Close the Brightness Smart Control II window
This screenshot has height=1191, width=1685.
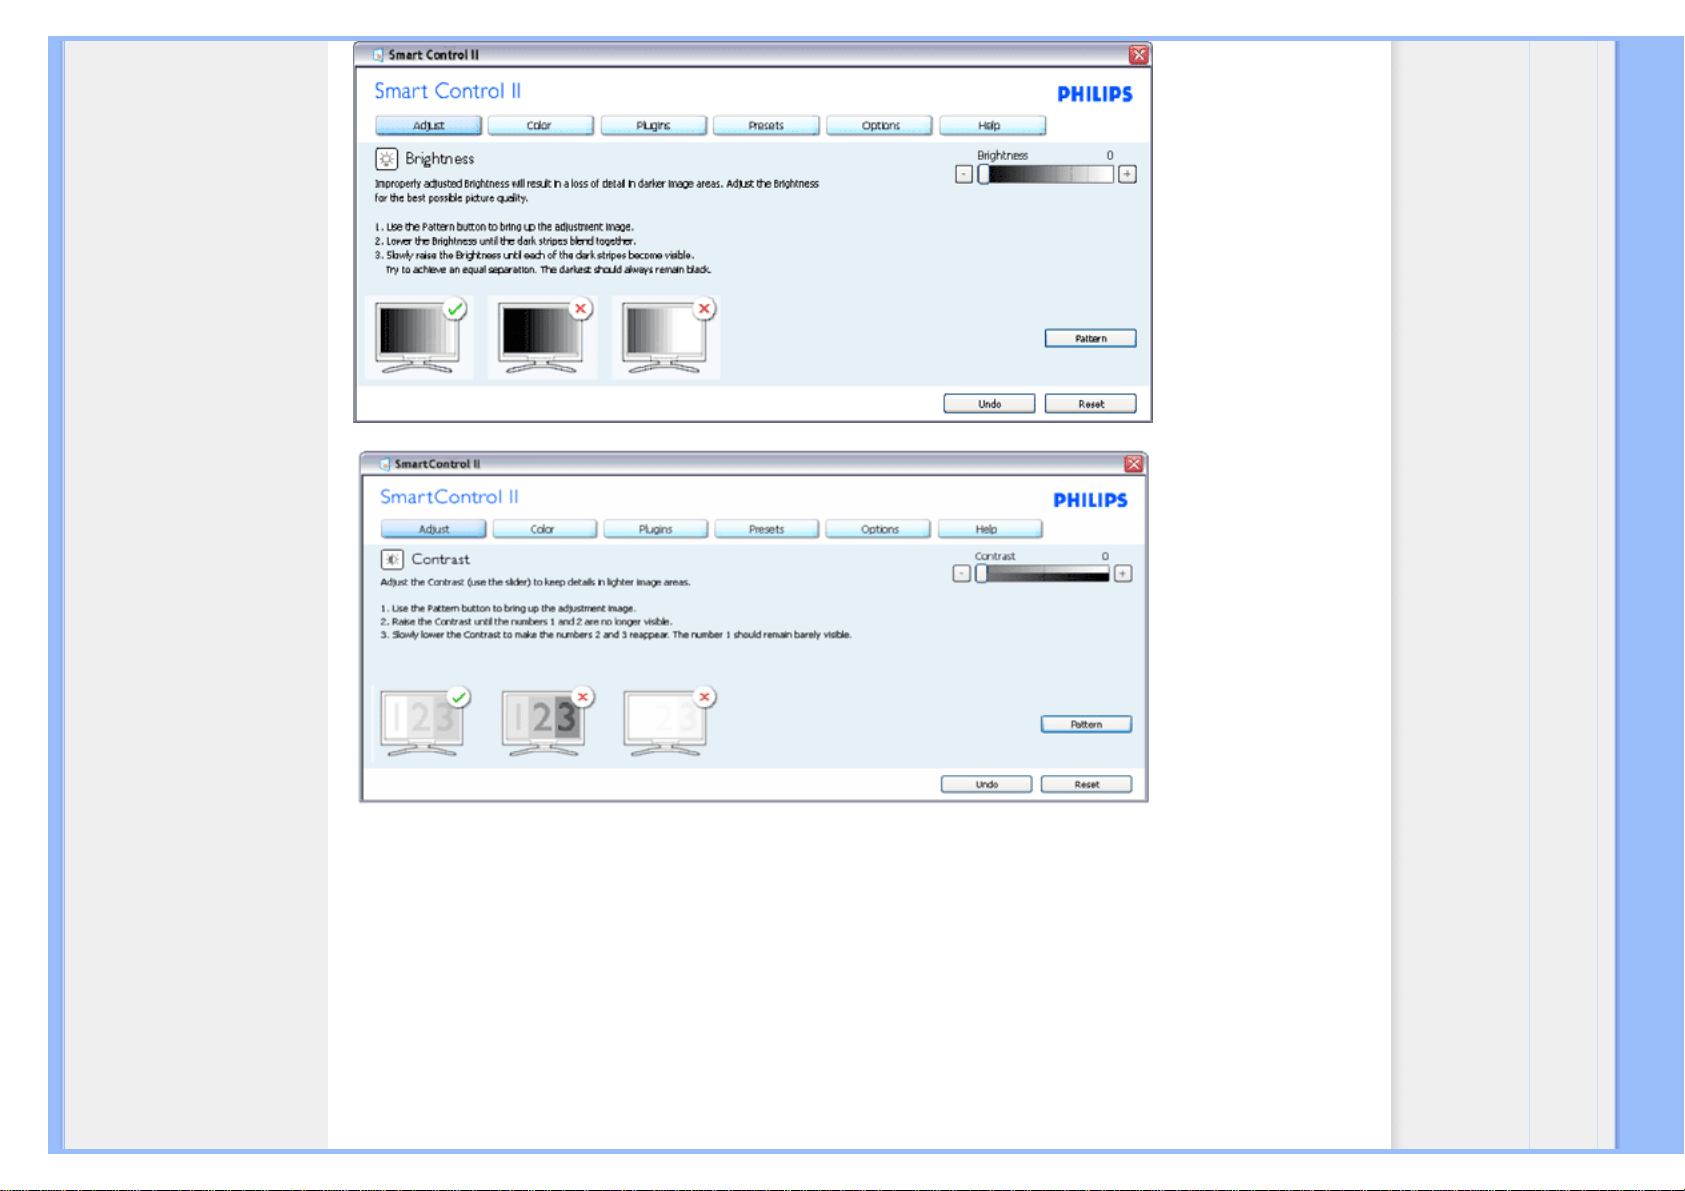pyautogui.click(x=1138, y=55)
